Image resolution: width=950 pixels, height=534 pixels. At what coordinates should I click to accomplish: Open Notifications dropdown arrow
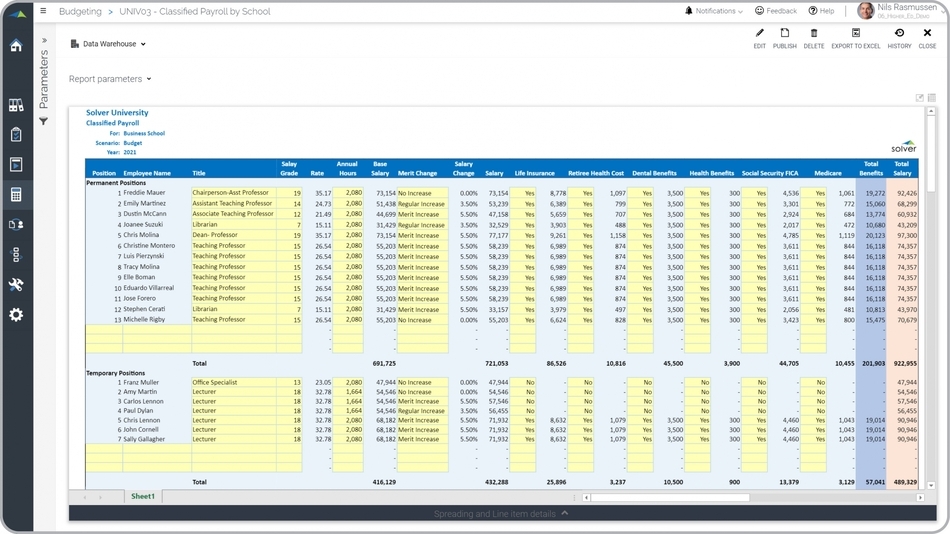coord(740,12)
